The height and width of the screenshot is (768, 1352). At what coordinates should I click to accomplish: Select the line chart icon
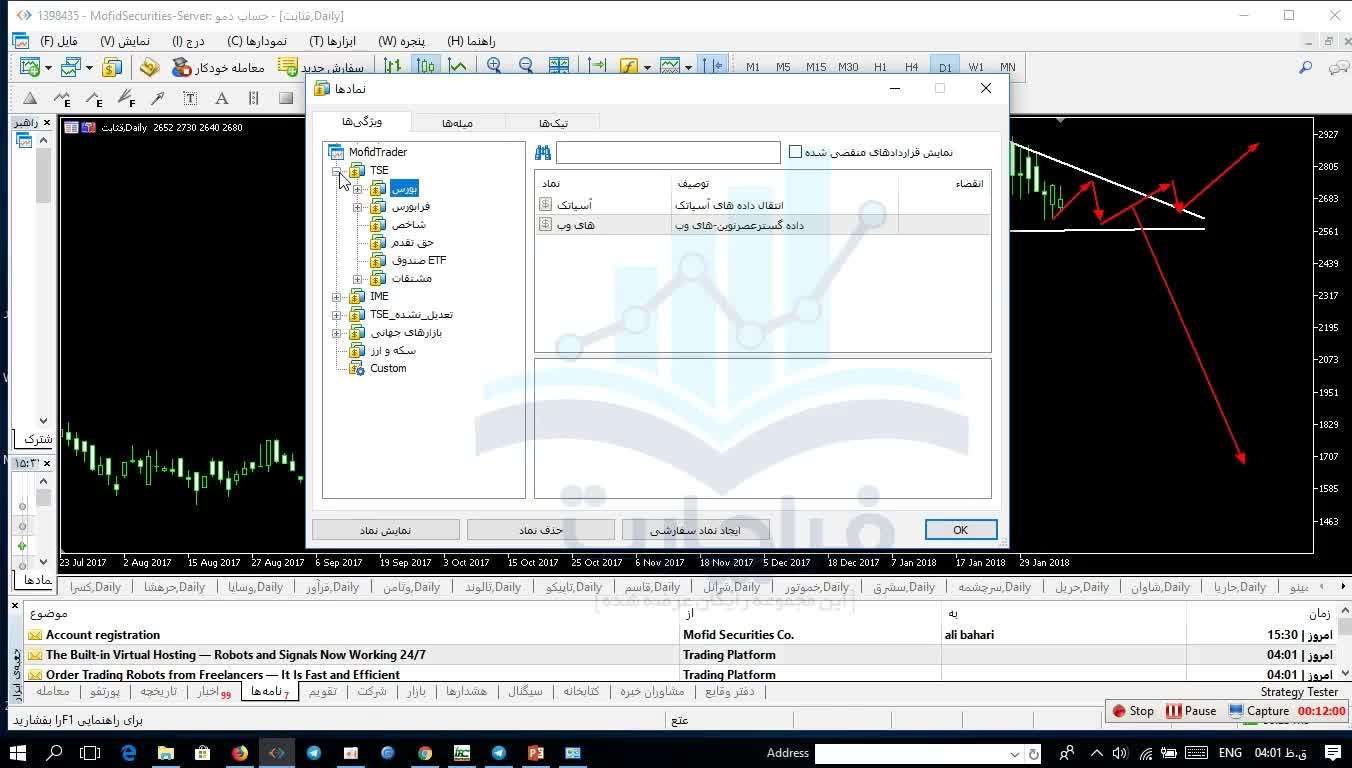pos(458,66)
